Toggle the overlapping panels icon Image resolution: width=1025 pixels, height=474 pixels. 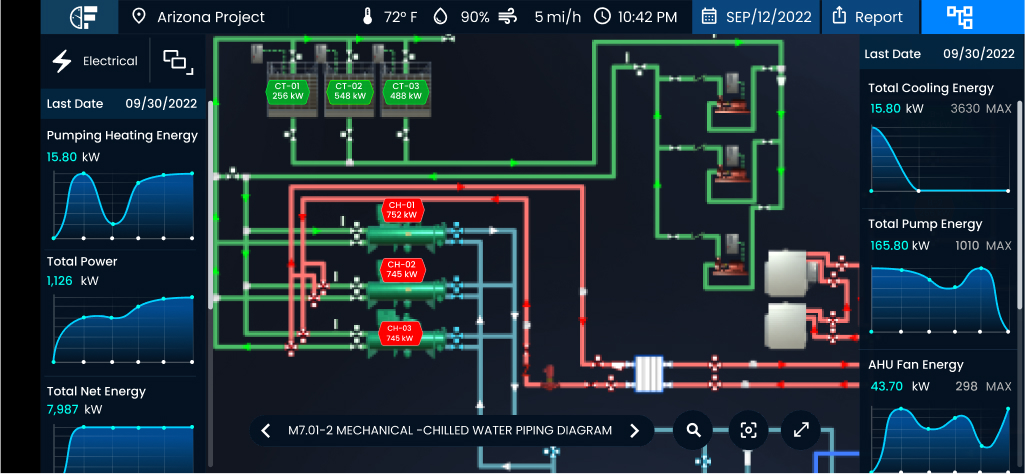[177, 61]
